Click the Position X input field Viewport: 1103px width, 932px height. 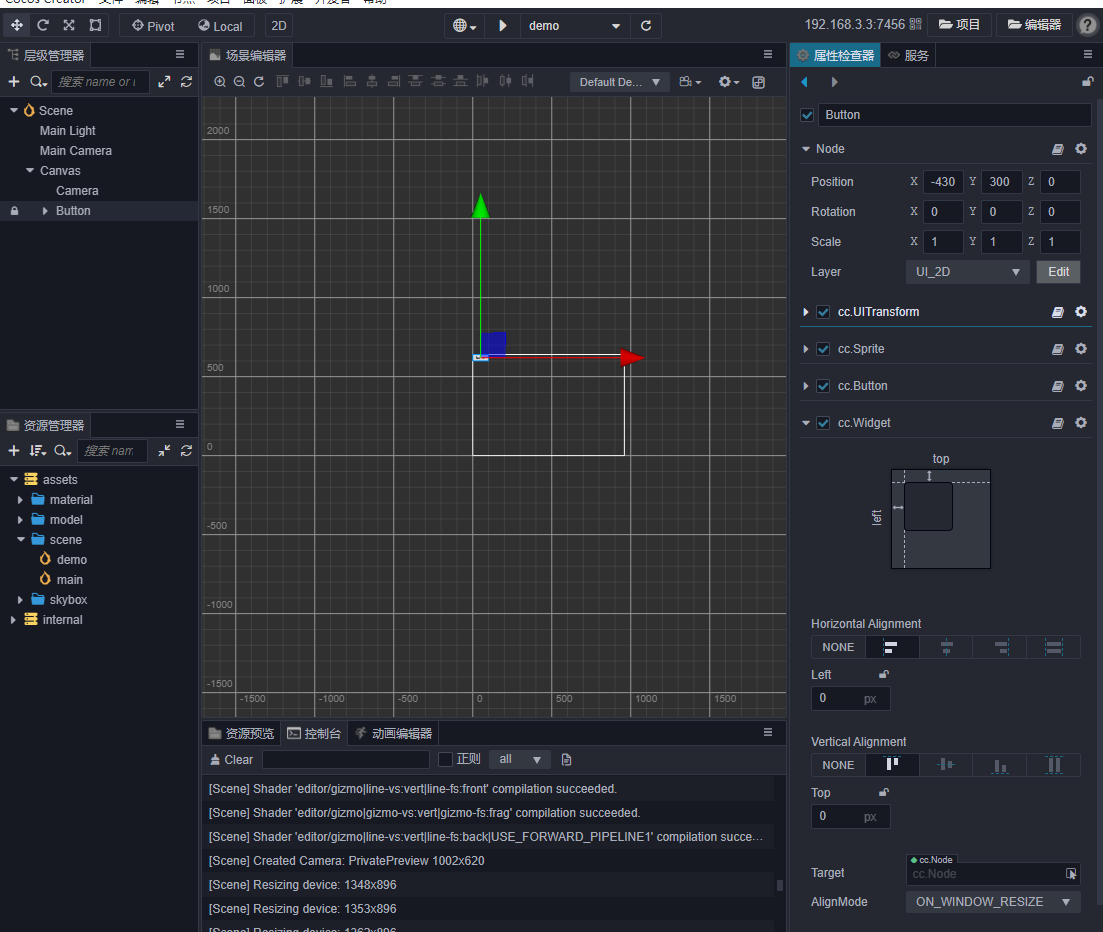[x=942, y=182]
